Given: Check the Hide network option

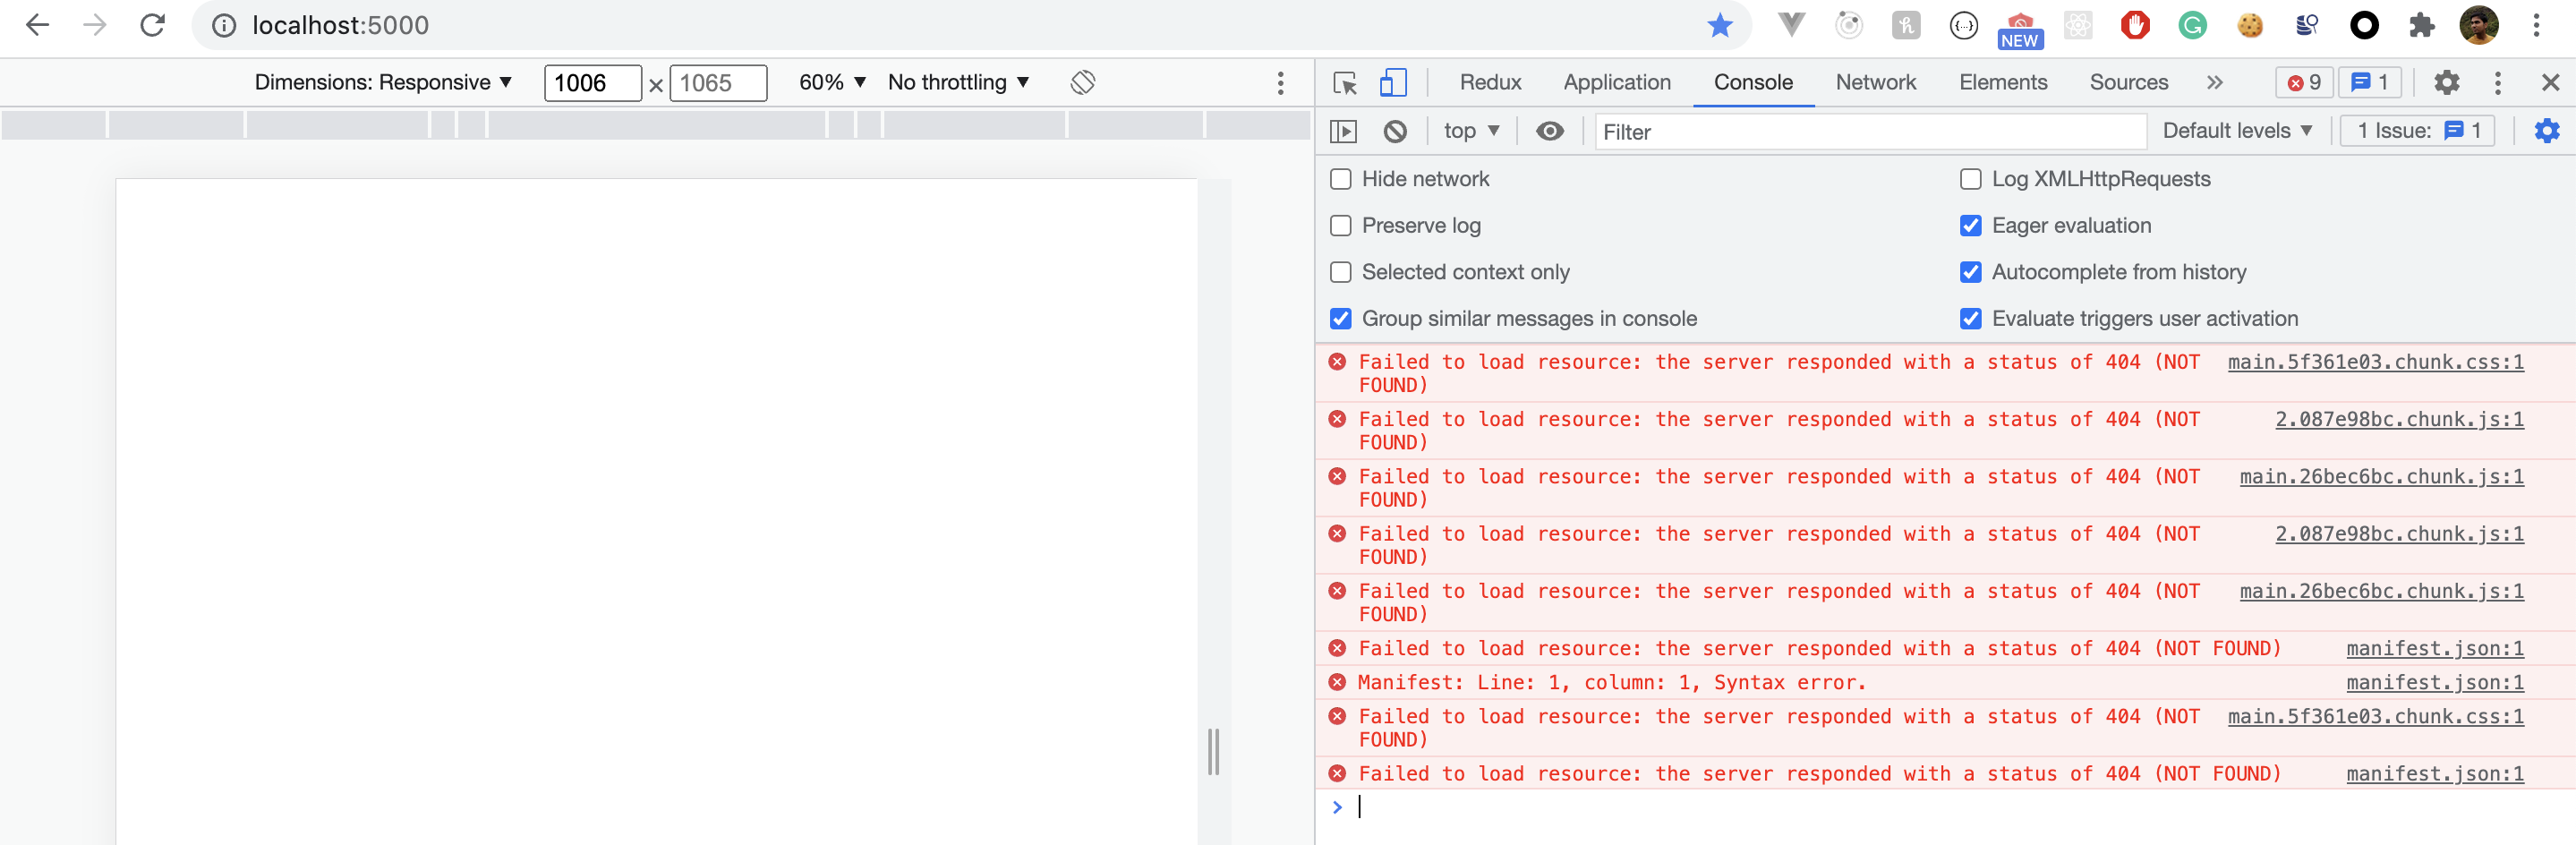Looking at the screenshot, I should 1340,179.
